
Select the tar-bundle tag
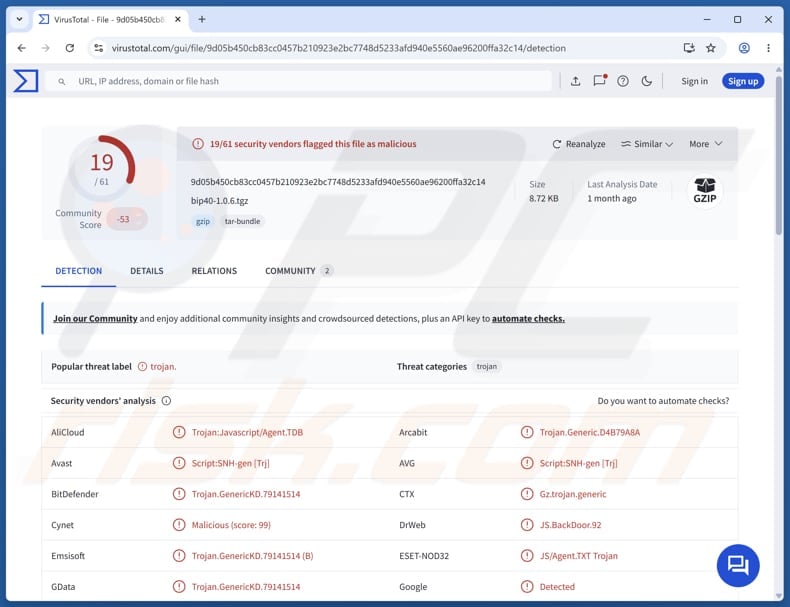(x=242, y=221)
